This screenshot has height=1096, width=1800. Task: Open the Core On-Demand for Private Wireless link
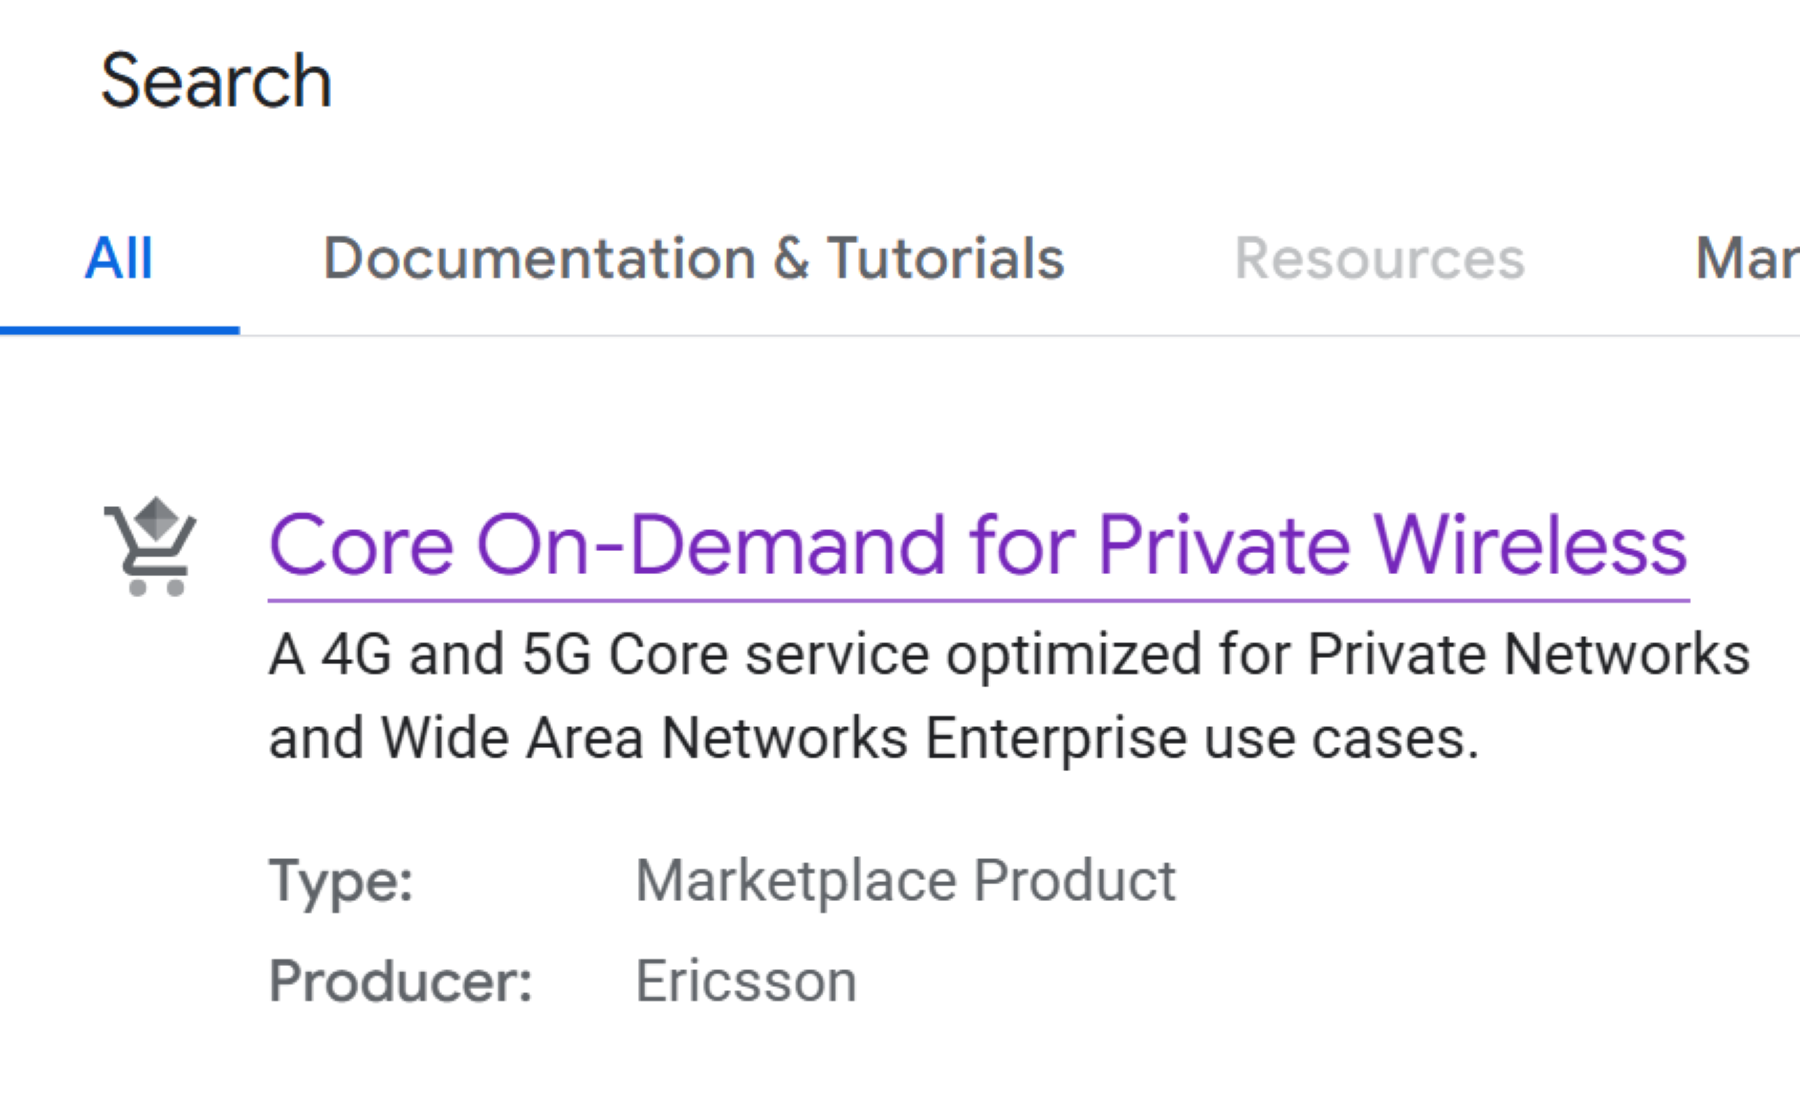coord(978,545)
